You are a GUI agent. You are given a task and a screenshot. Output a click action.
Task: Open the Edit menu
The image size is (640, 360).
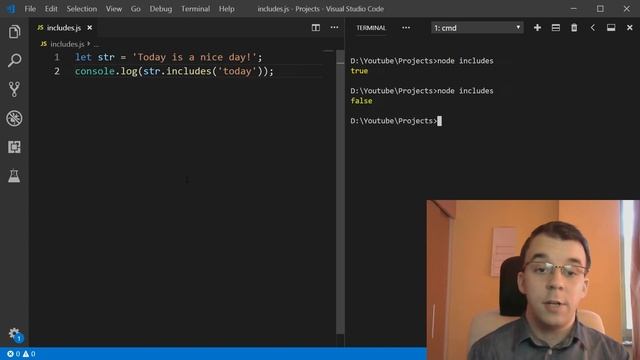click(x=51, y=9)
